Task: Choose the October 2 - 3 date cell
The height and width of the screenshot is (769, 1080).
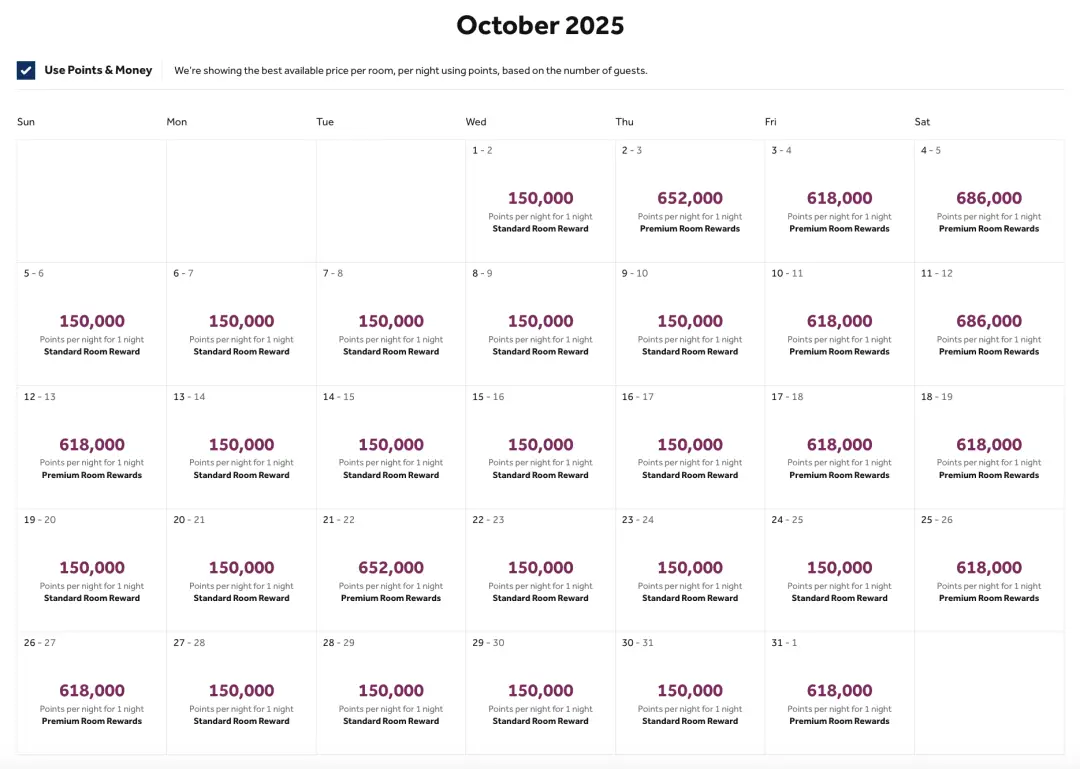Action: click(x=690, y=201)
